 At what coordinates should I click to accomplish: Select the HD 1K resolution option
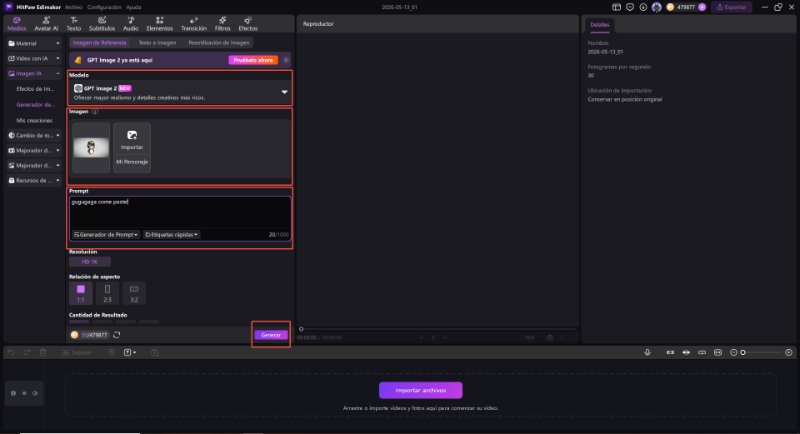(x=90, y=262)
